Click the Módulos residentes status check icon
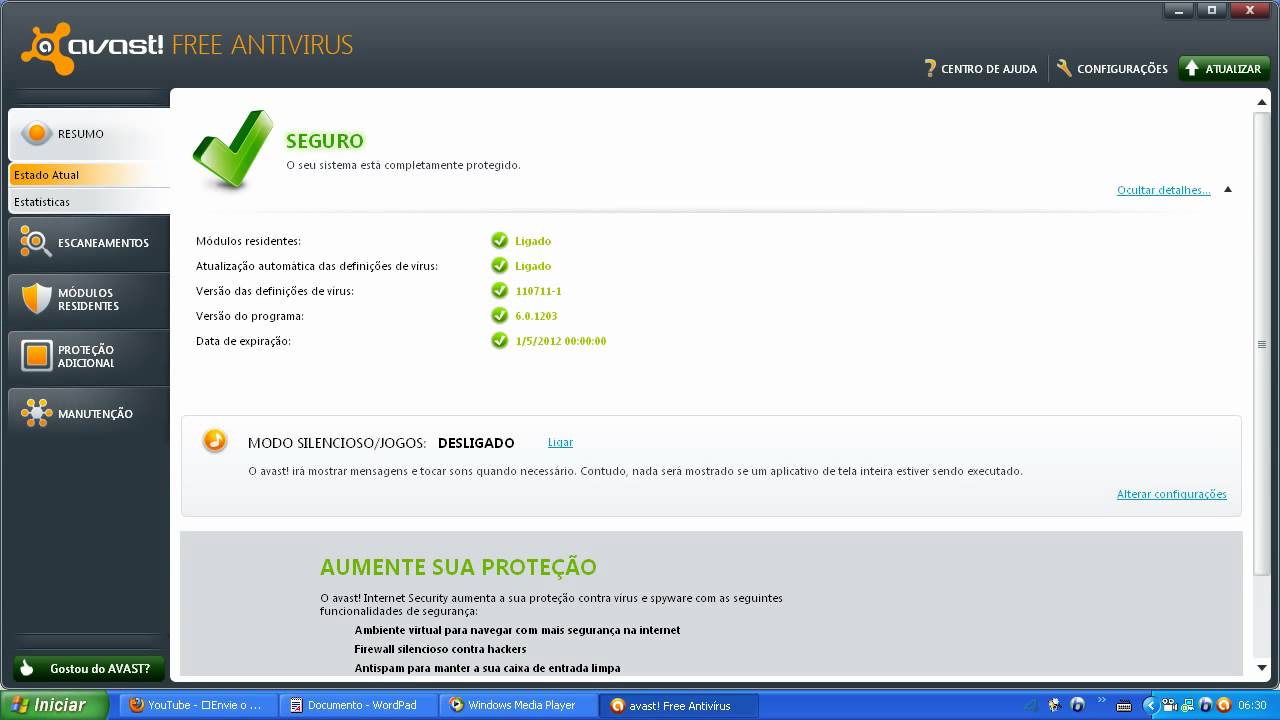Image resolution: width=1280 pixels, height=720 pixels. pos(500,241)
